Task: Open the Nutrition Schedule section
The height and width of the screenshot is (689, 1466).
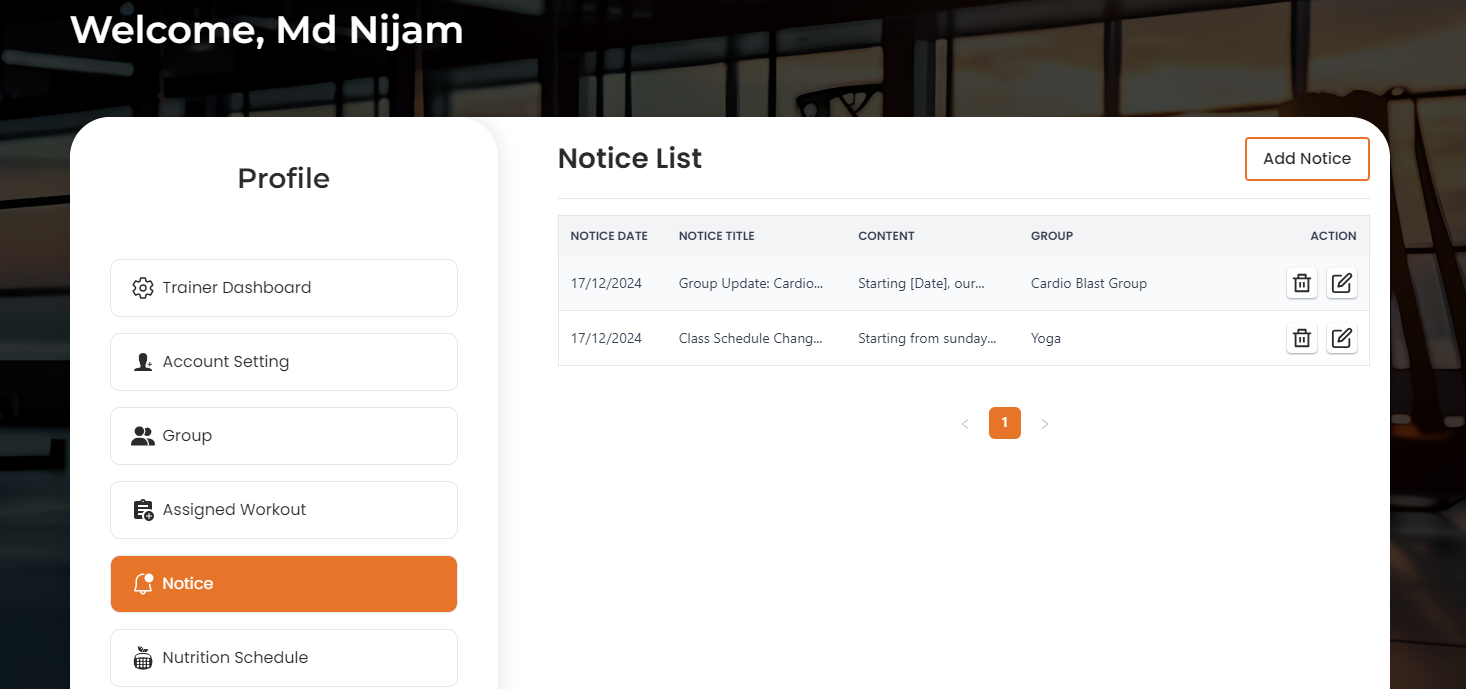Action: (x=284, y=658)
